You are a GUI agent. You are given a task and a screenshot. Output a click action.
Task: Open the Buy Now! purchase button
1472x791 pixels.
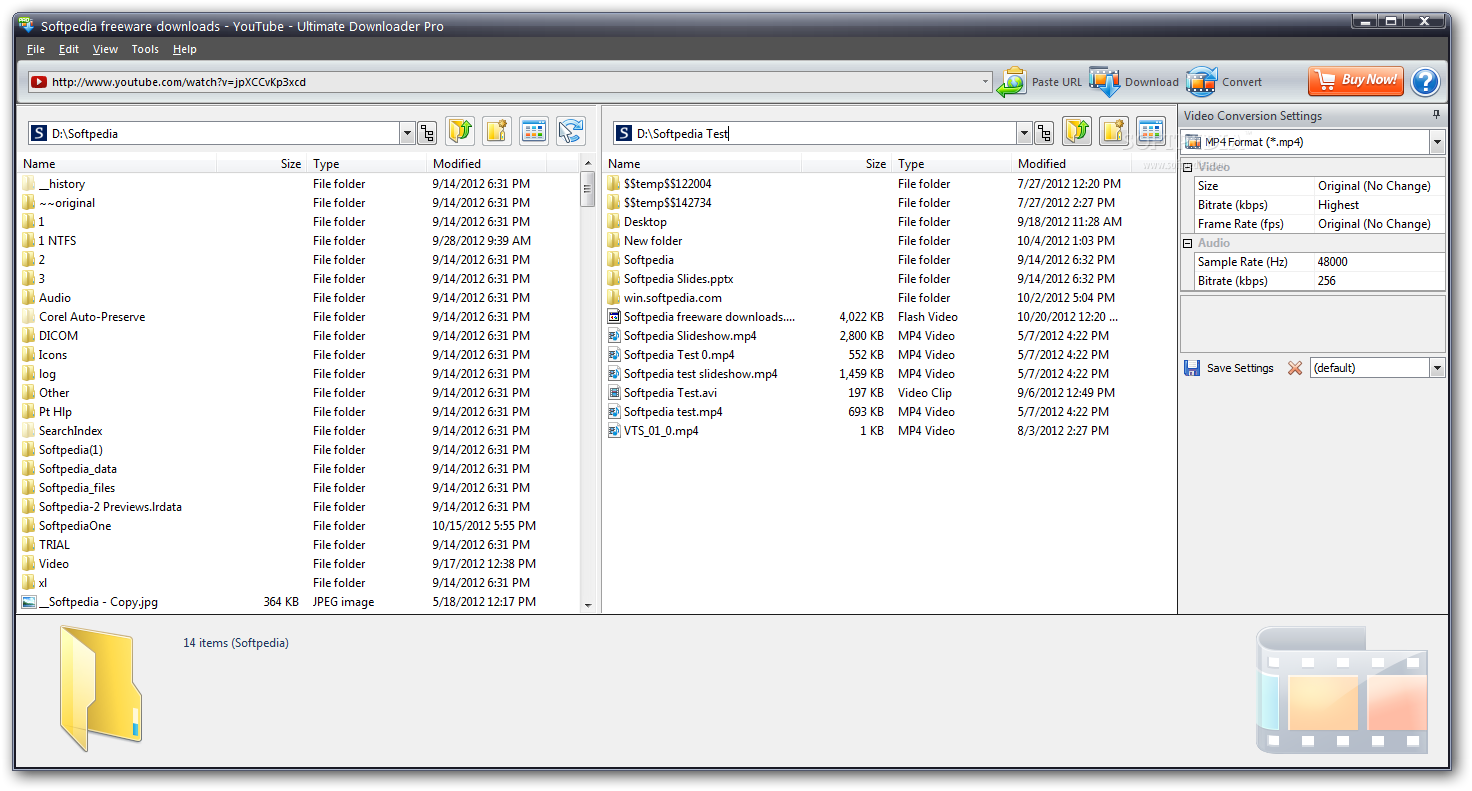click(x=1355, y=81)
